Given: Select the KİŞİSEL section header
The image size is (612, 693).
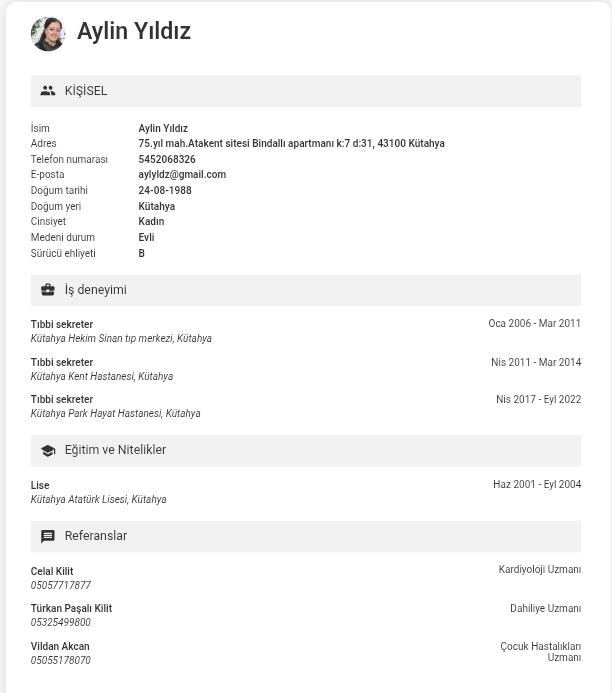Looking at the screenshot, I should click(x=306, y=91).
